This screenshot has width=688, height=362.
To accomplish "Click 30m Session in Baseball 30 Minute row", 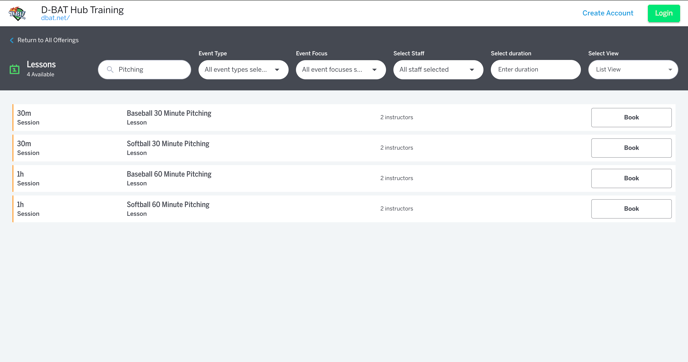I will click(x=28, y=118).
